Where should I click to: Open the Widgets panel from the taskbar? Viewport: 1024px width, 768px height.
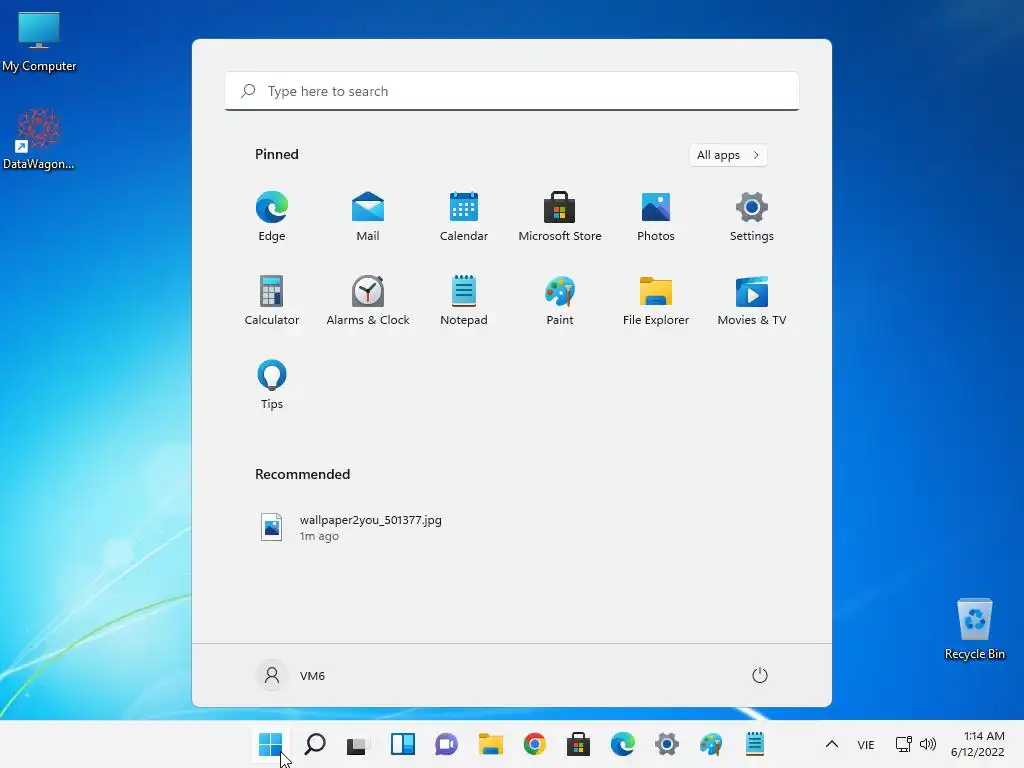pyautogui.click(x=402, y=744)
